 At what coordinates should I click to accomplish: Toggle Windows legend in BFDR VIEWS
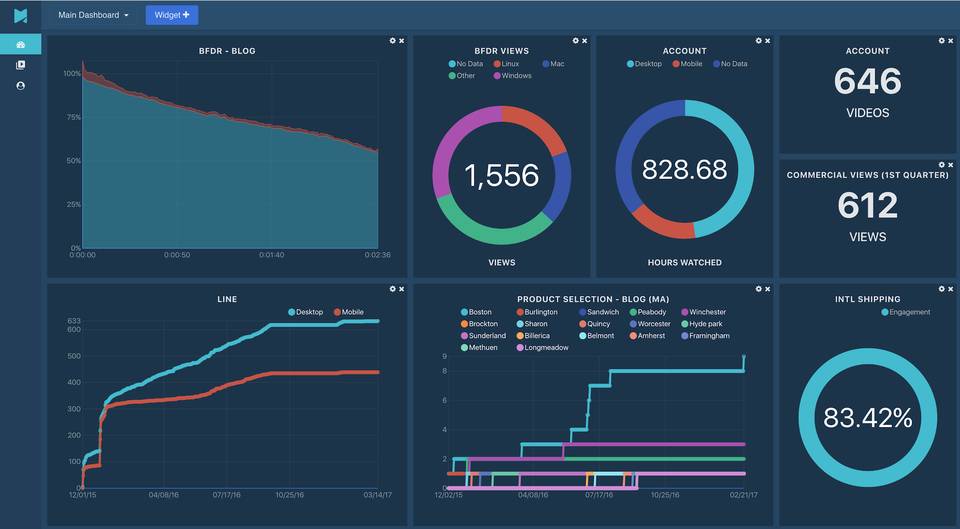512,76
